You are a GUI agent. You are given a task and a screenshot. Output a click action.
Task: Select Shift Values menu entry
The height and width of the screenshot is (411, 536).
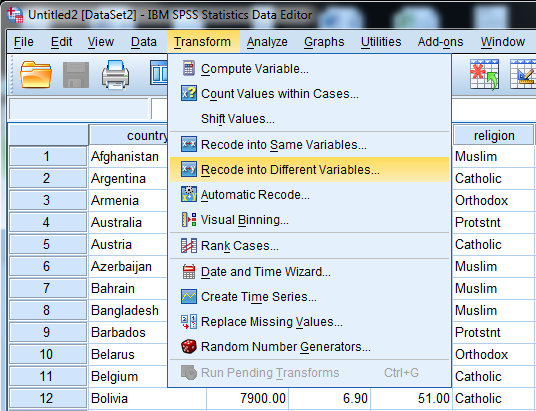pos(309,118)
